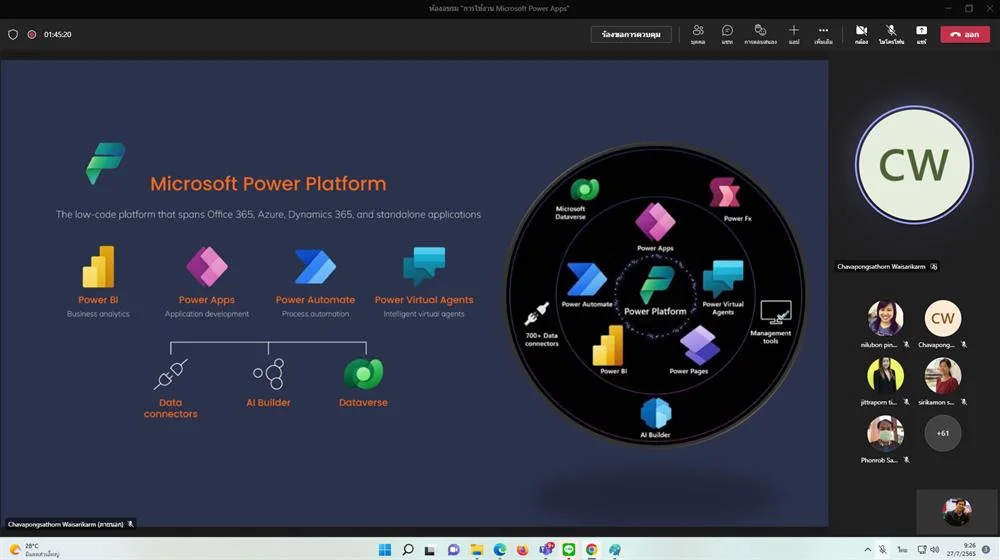Click central Power Platform logo in circle
This screenshot has width=1000, height=560.
656,286
